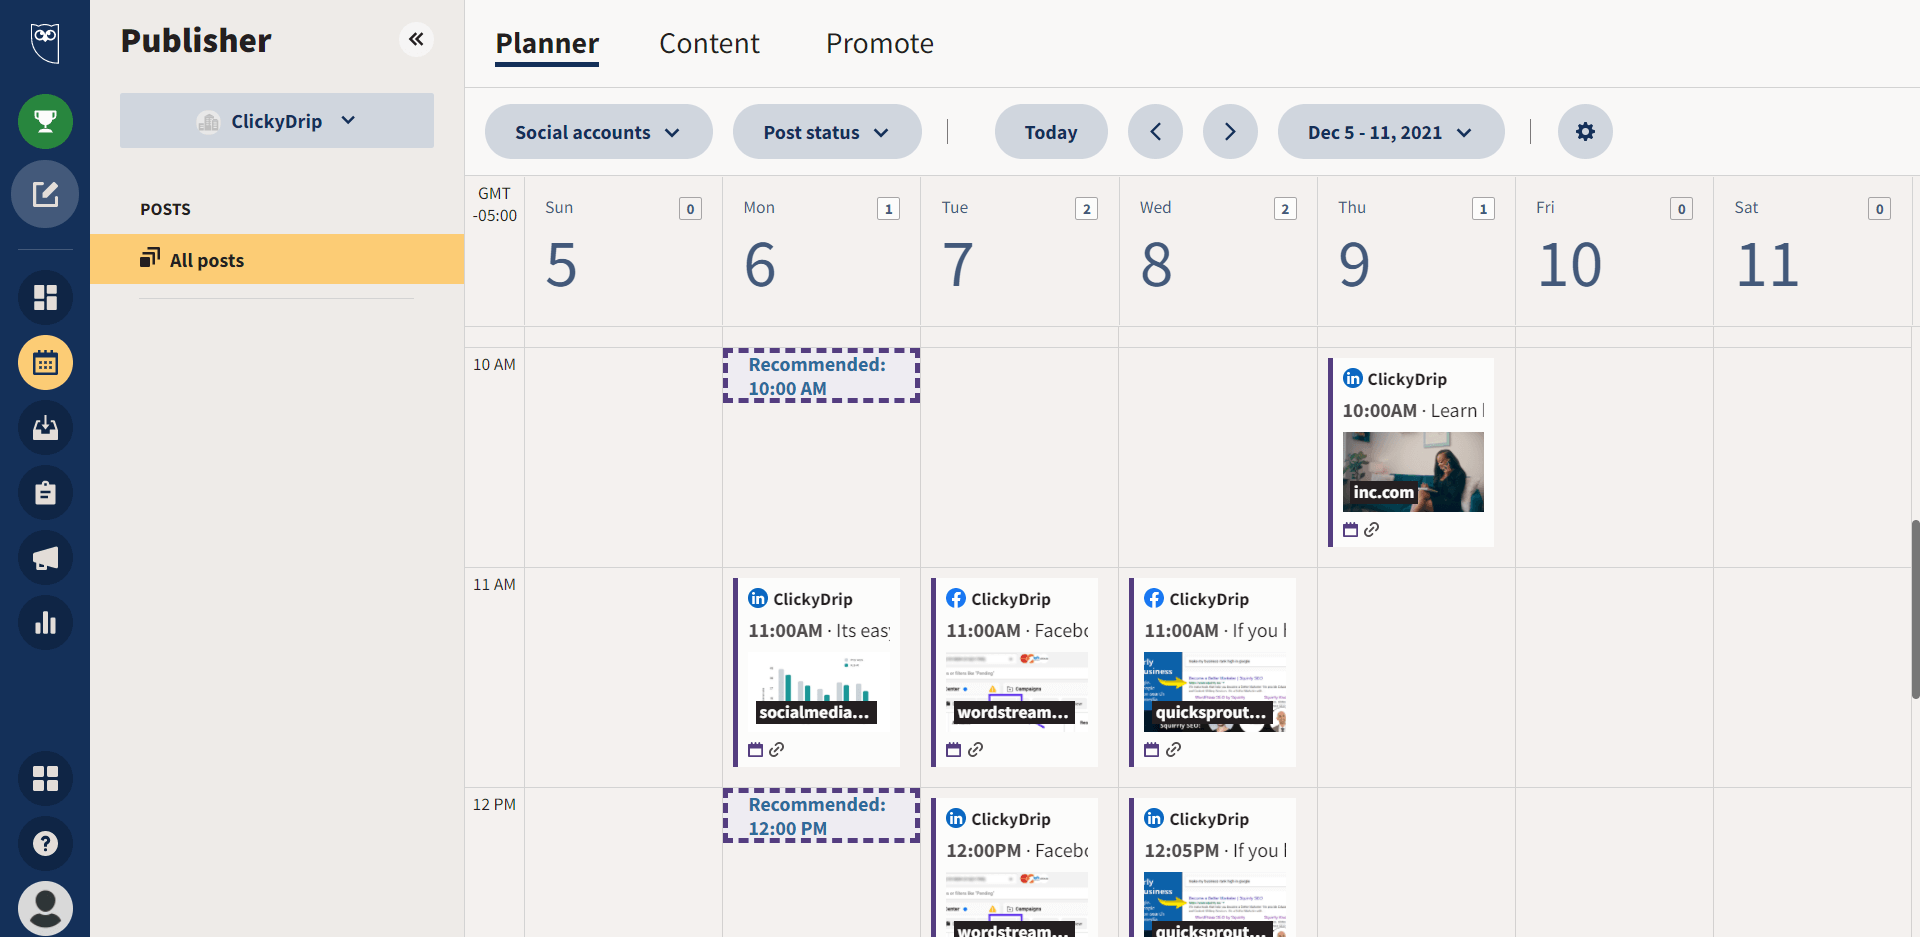Click calendar icon on Monday 11:00AM post

point(755,749)
